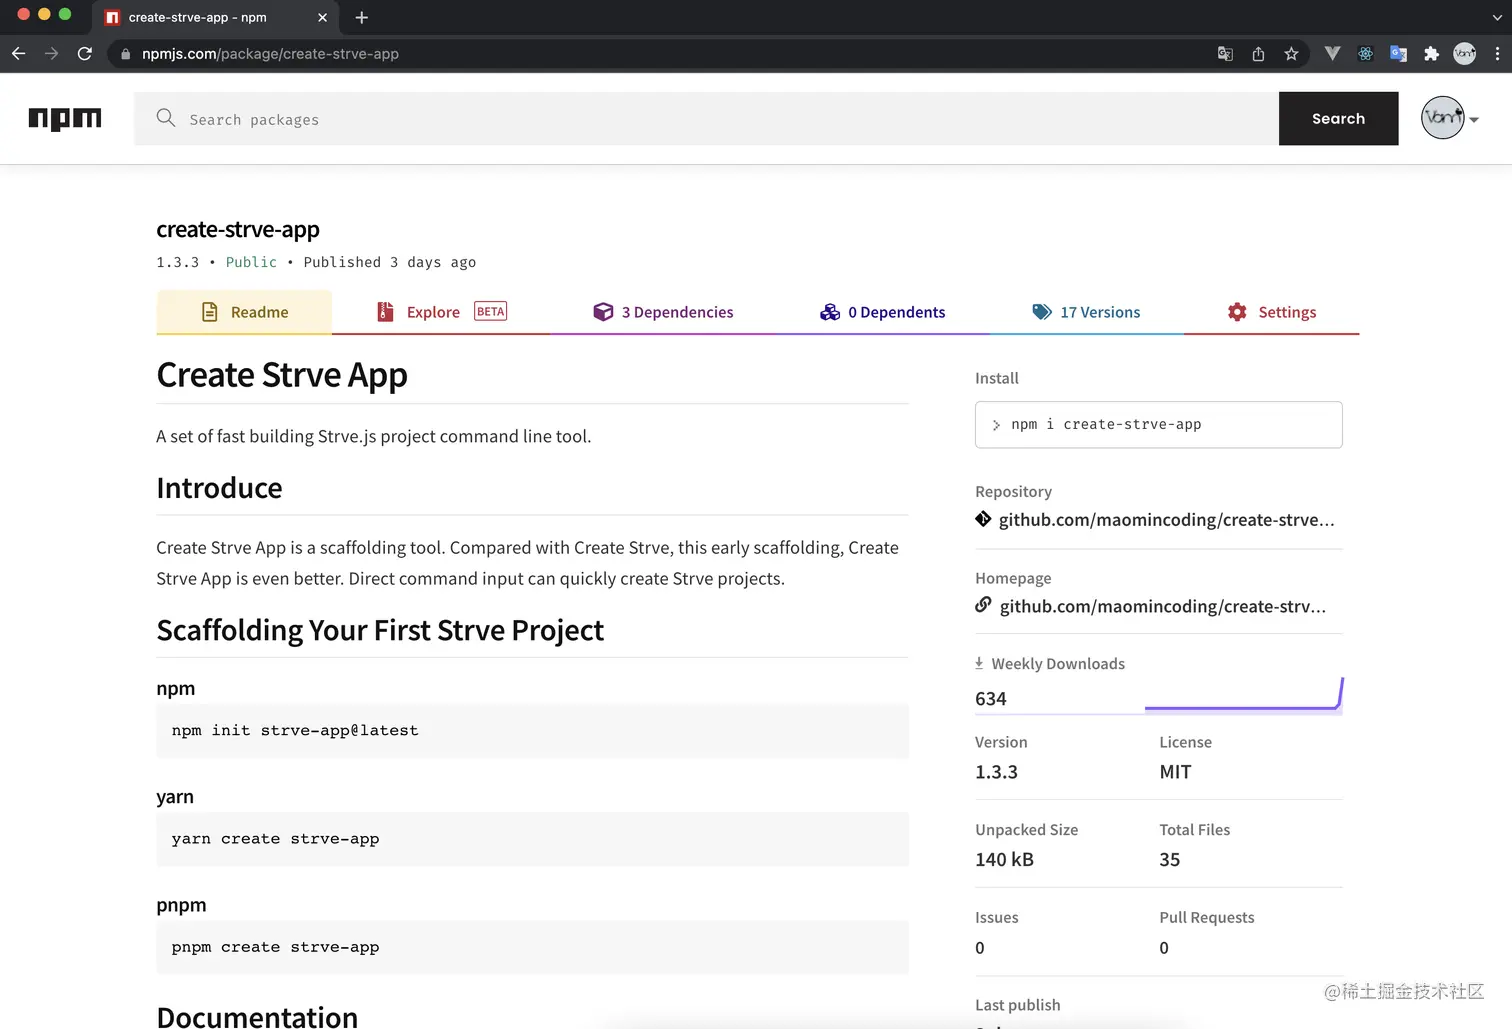Viewport: 1512px width, 1029px height.
Task: Copy the npm i create-strve-app command
Action: [x=1158, y=425]
